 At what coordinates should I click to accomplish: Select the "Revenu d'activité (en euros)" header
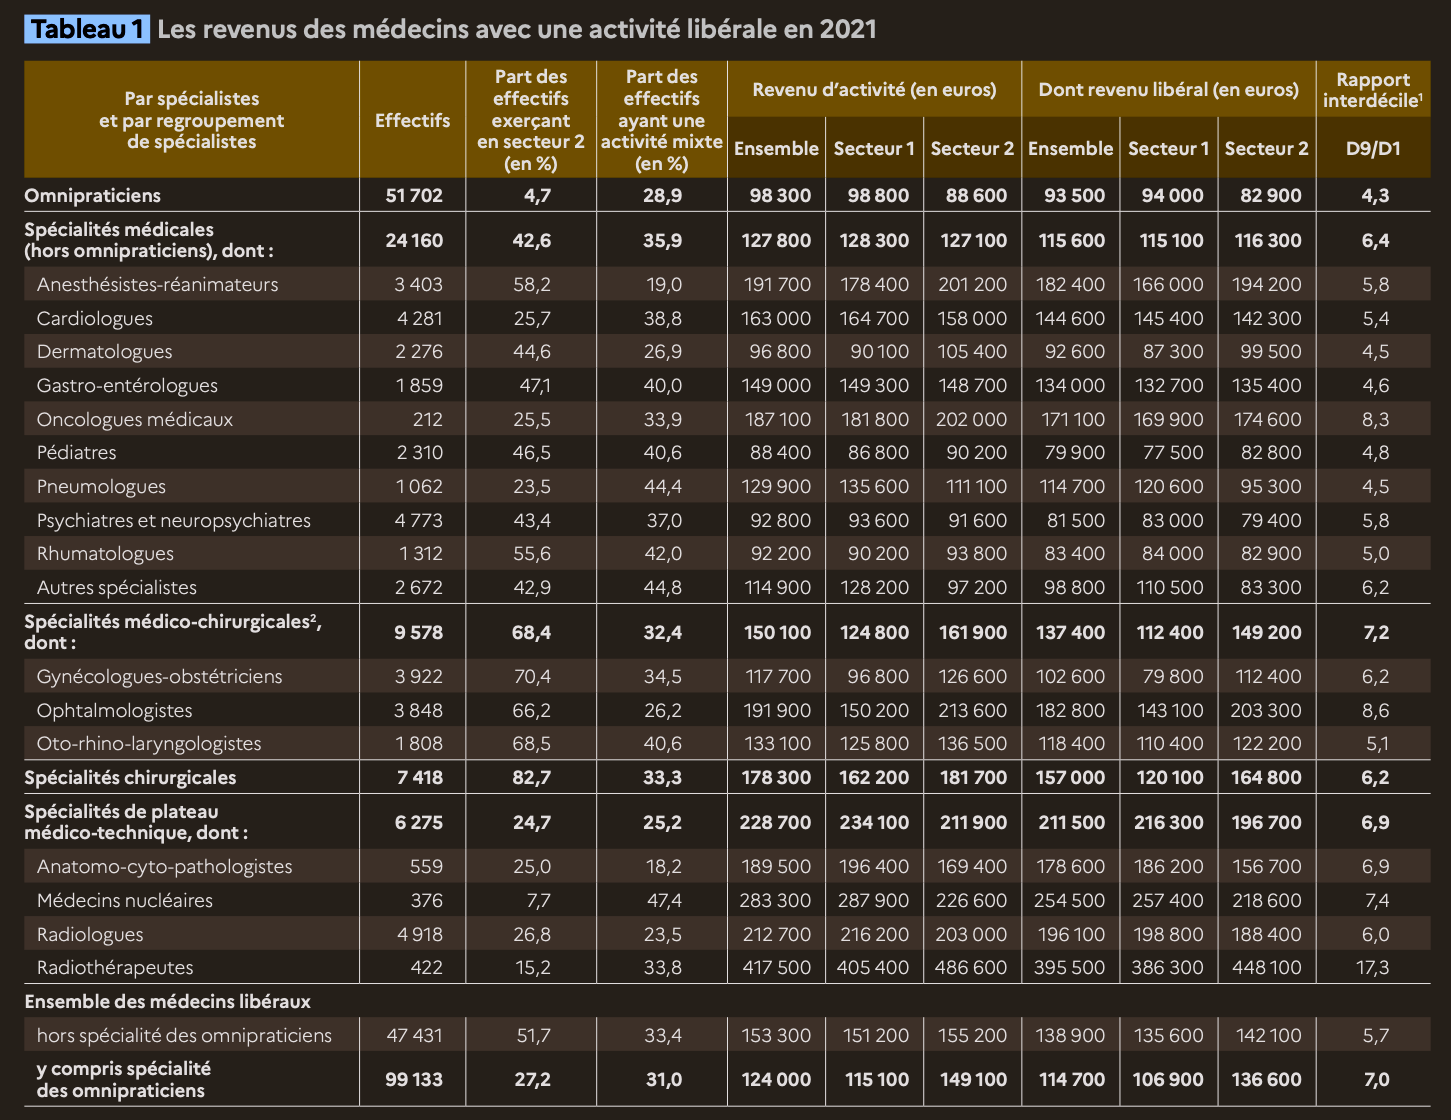875,90
